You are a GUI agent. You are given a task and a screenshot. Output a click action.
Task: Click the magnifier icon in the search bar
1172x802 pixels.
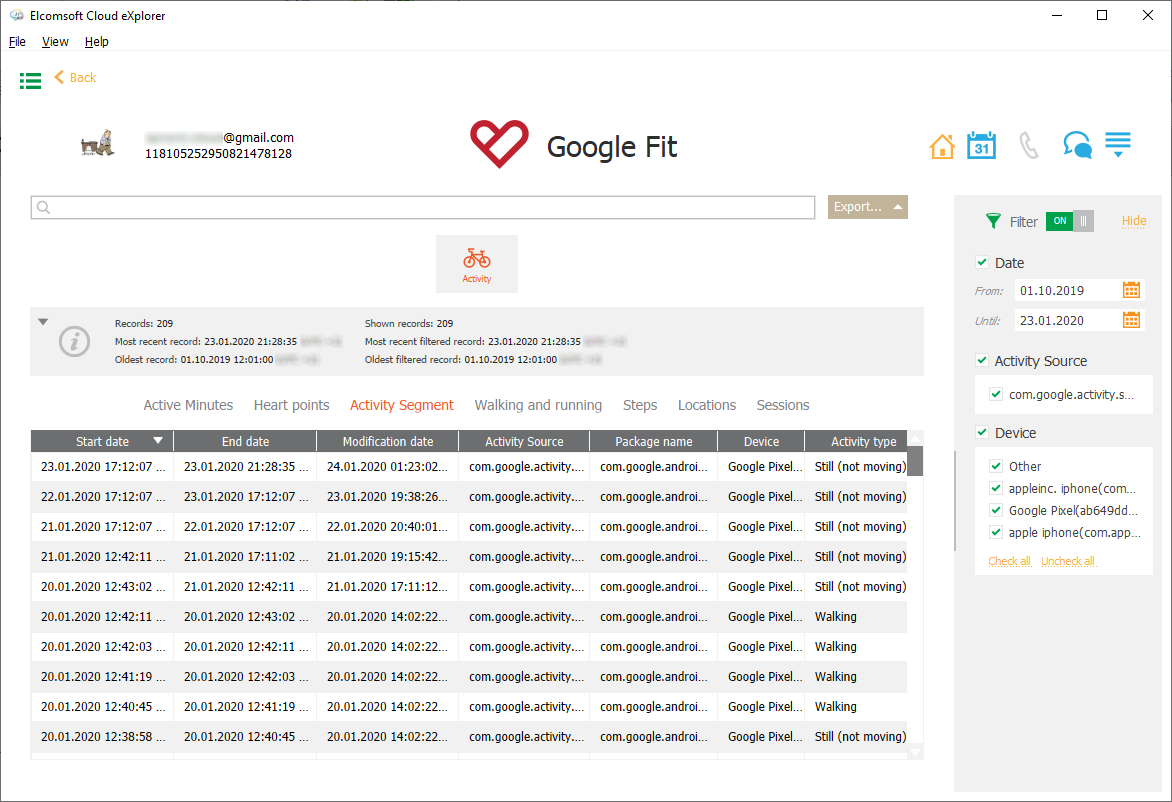click(41, 207)
